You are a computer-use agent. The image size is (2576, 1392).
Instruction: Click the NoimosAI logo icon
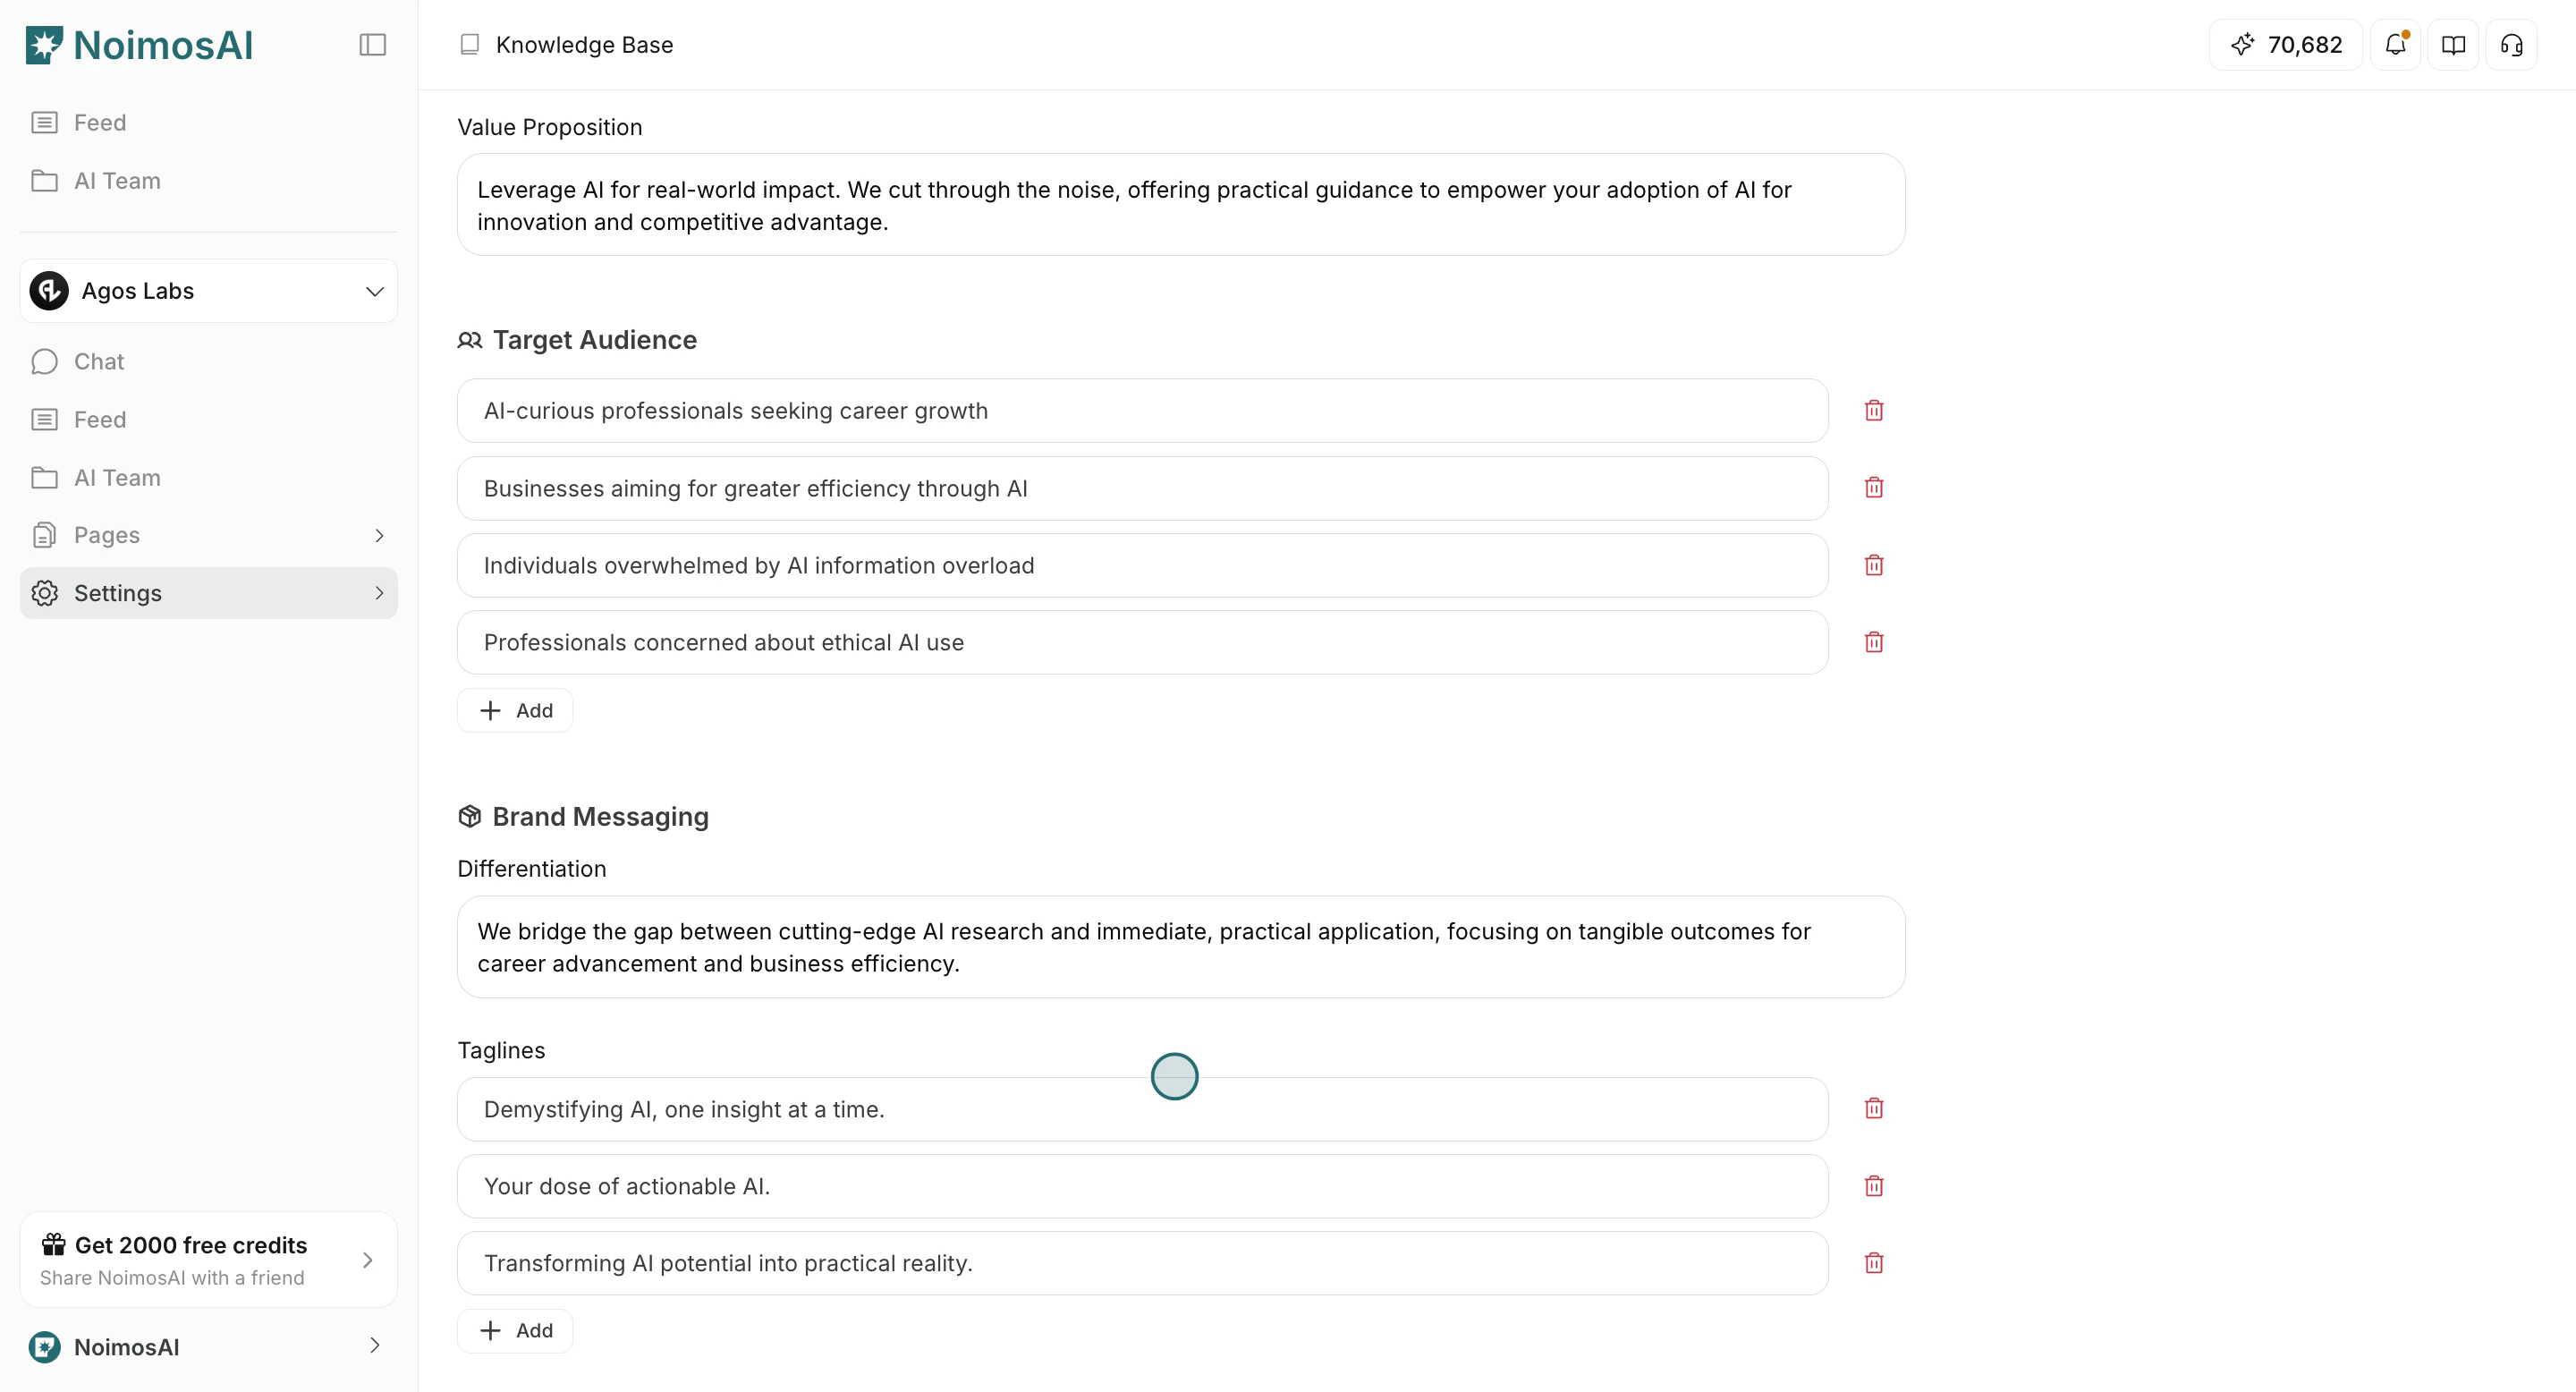click(x=44, y=44)
